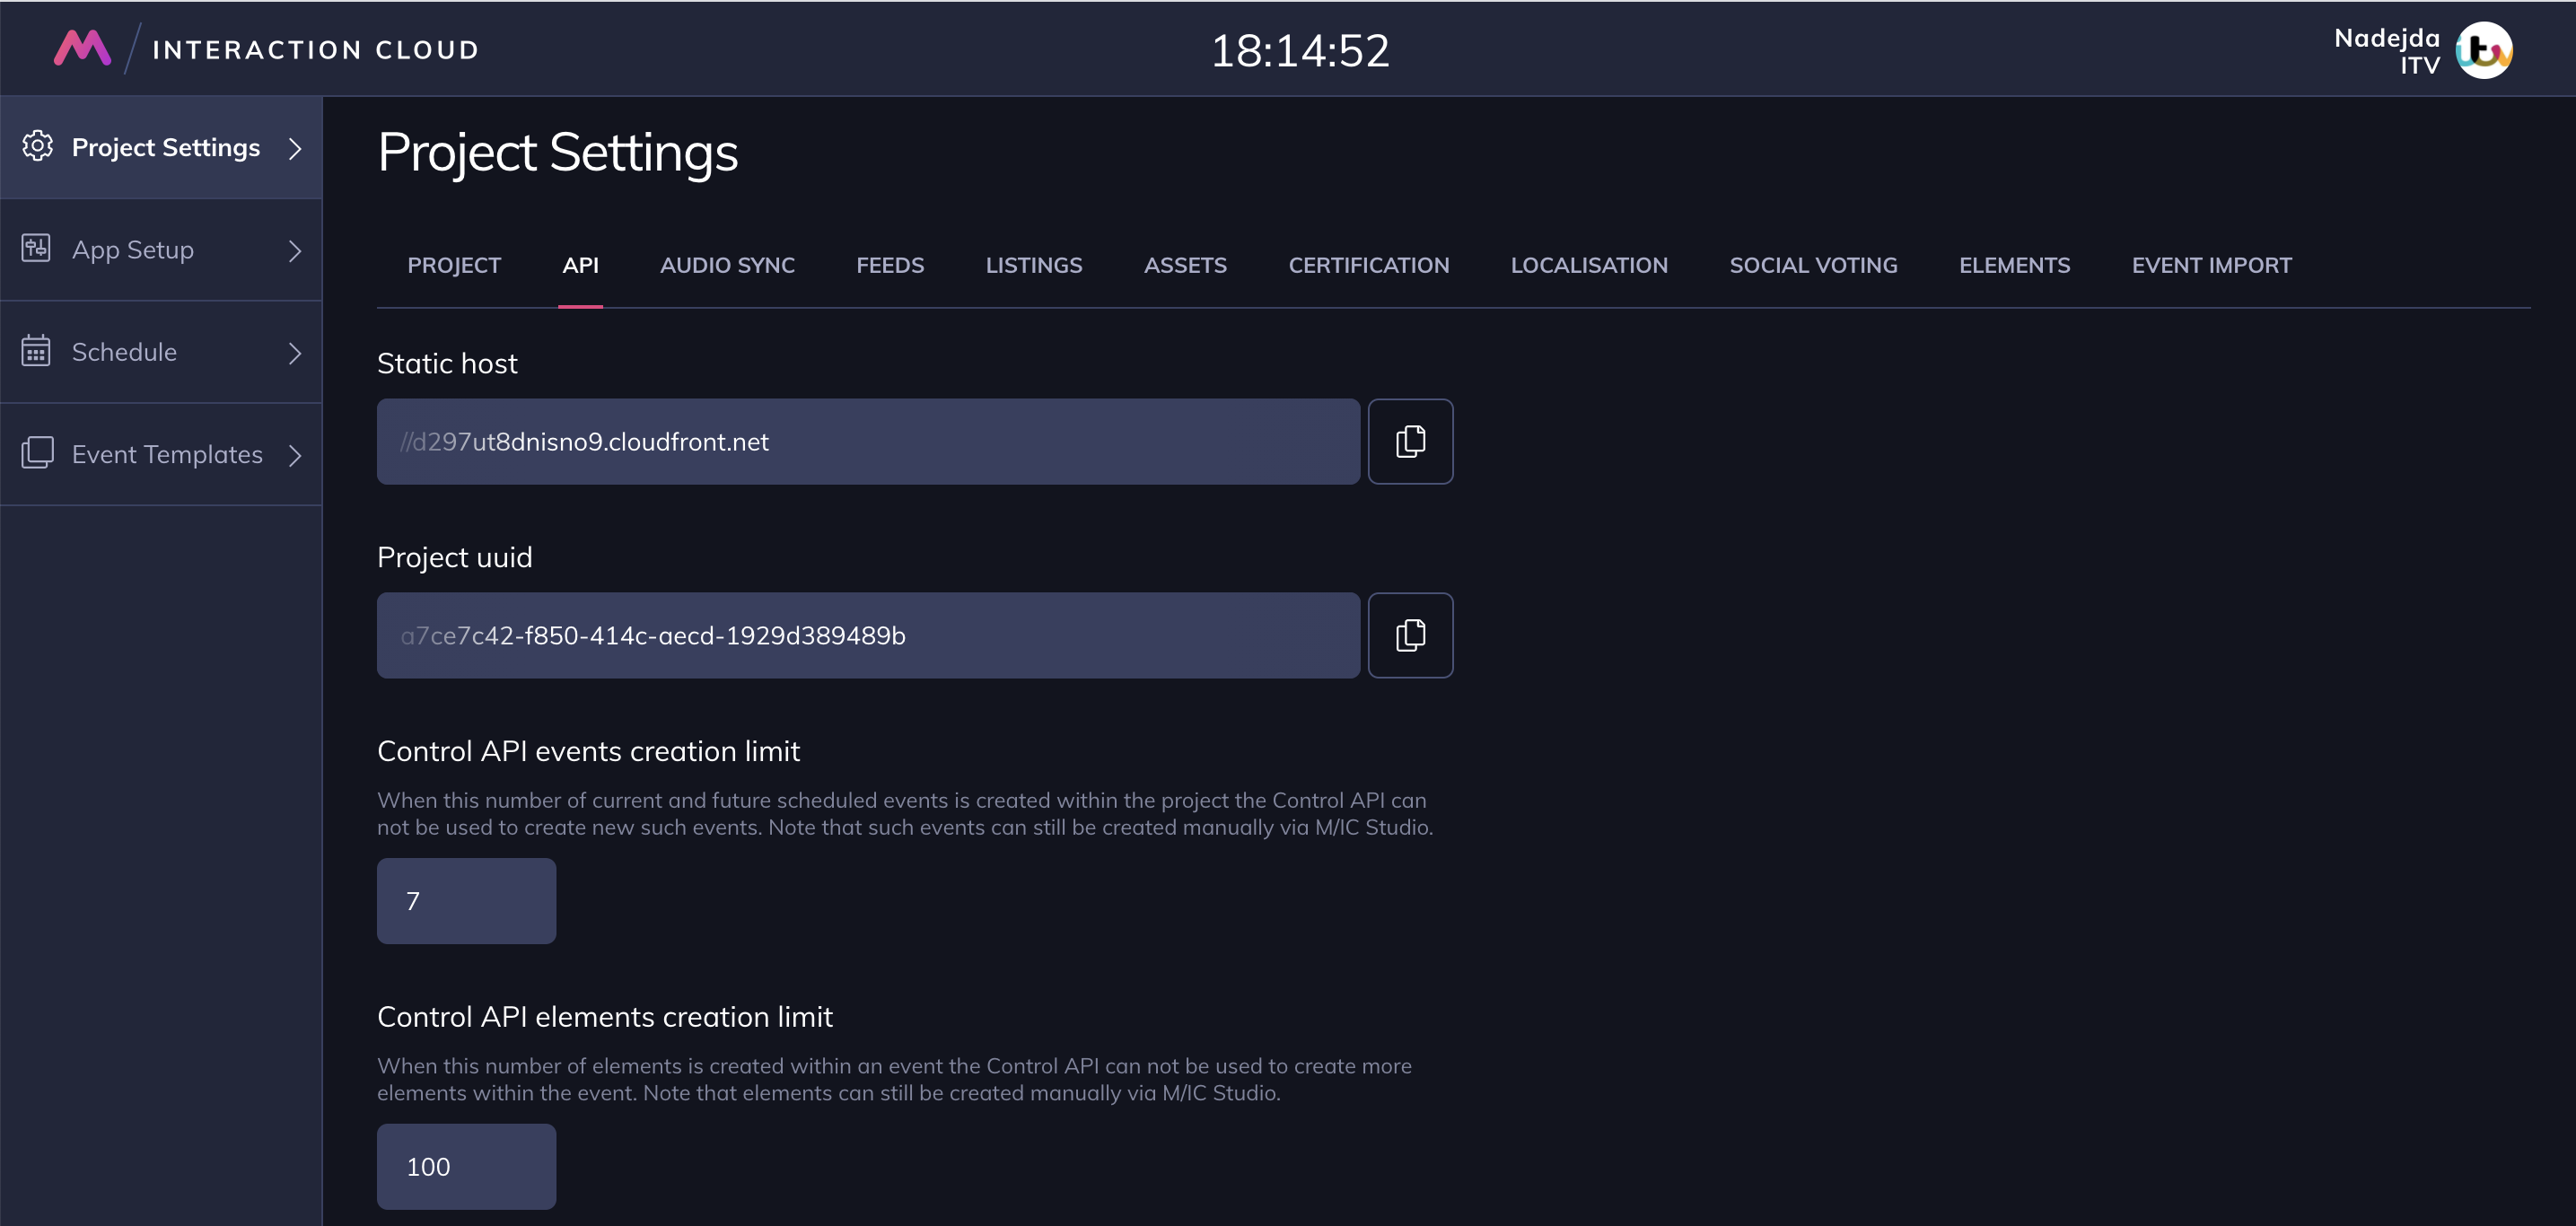
Task: Switch to the ELEMENTS tab
Action: 2014,265
